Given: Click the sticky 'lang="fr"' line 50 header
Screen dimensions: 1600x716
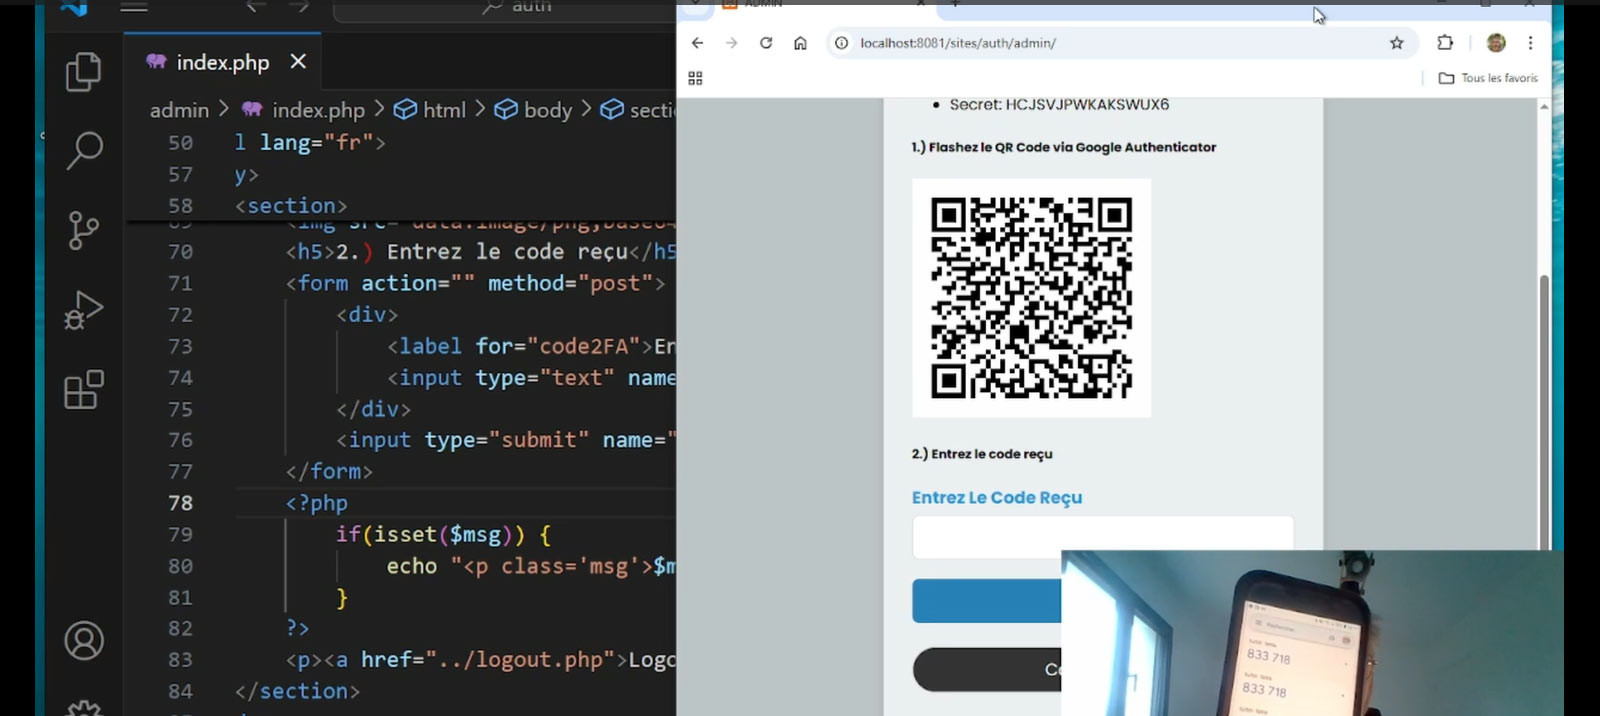Looking at the screenshot, I should tap(309, 142).
